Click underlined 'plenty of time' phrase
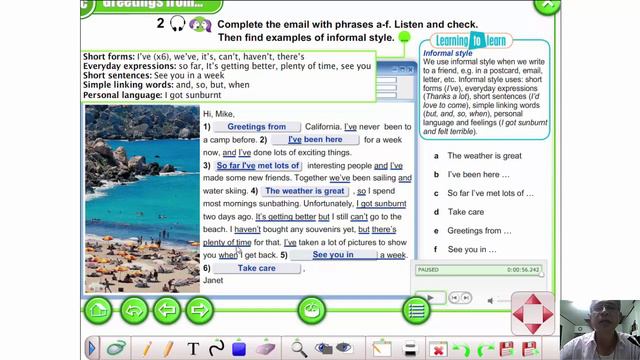 (227, 242)
